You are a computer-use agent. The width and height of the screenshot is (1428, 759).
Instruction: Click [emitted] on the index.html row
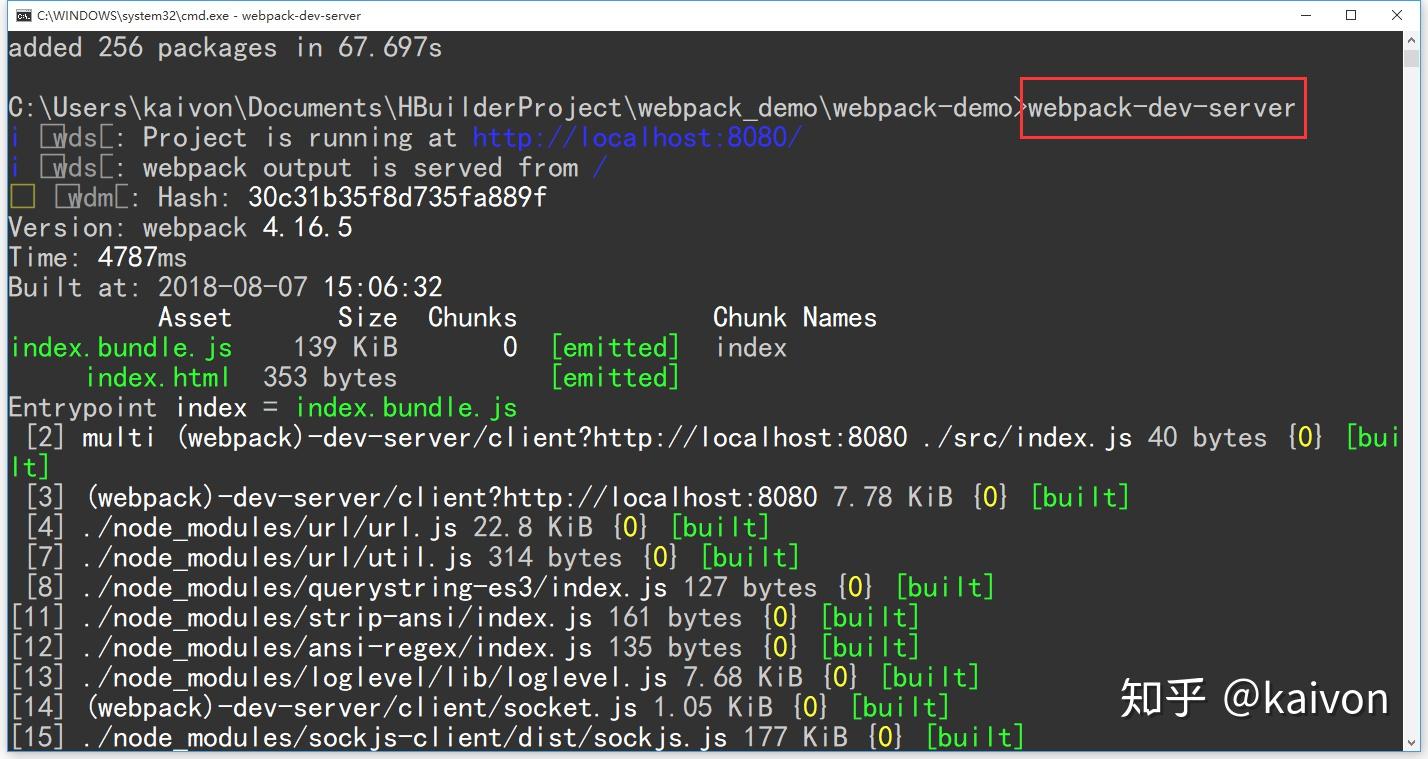(x=615, y=377)
